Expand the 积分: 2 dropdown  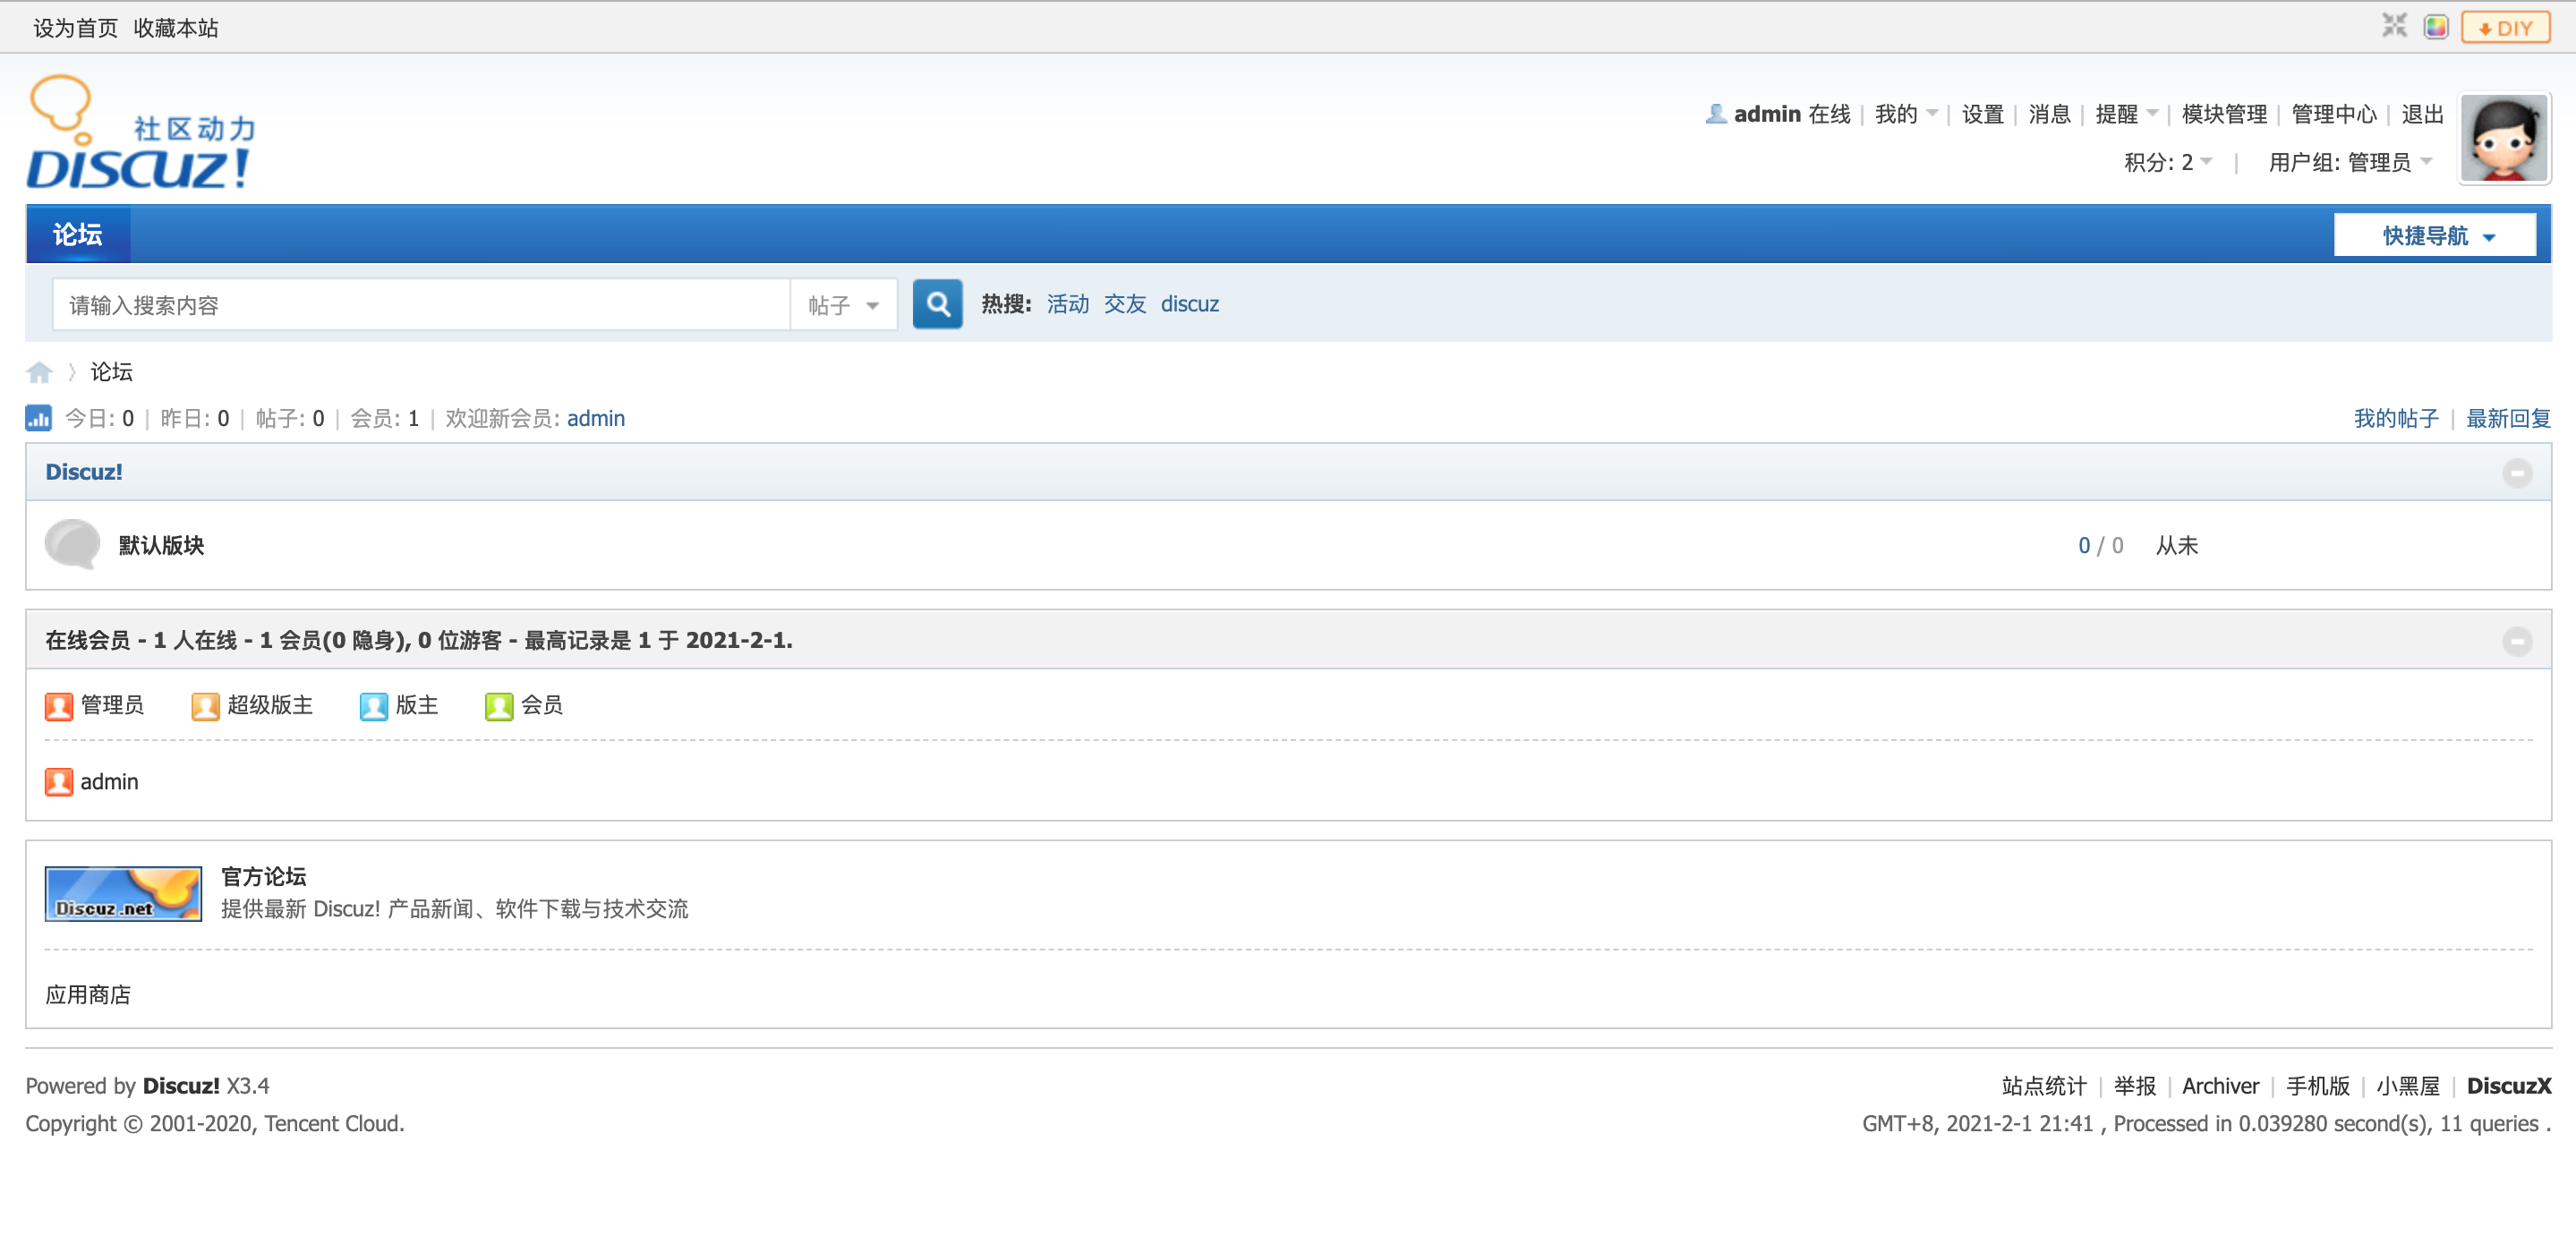[2168, 162]
